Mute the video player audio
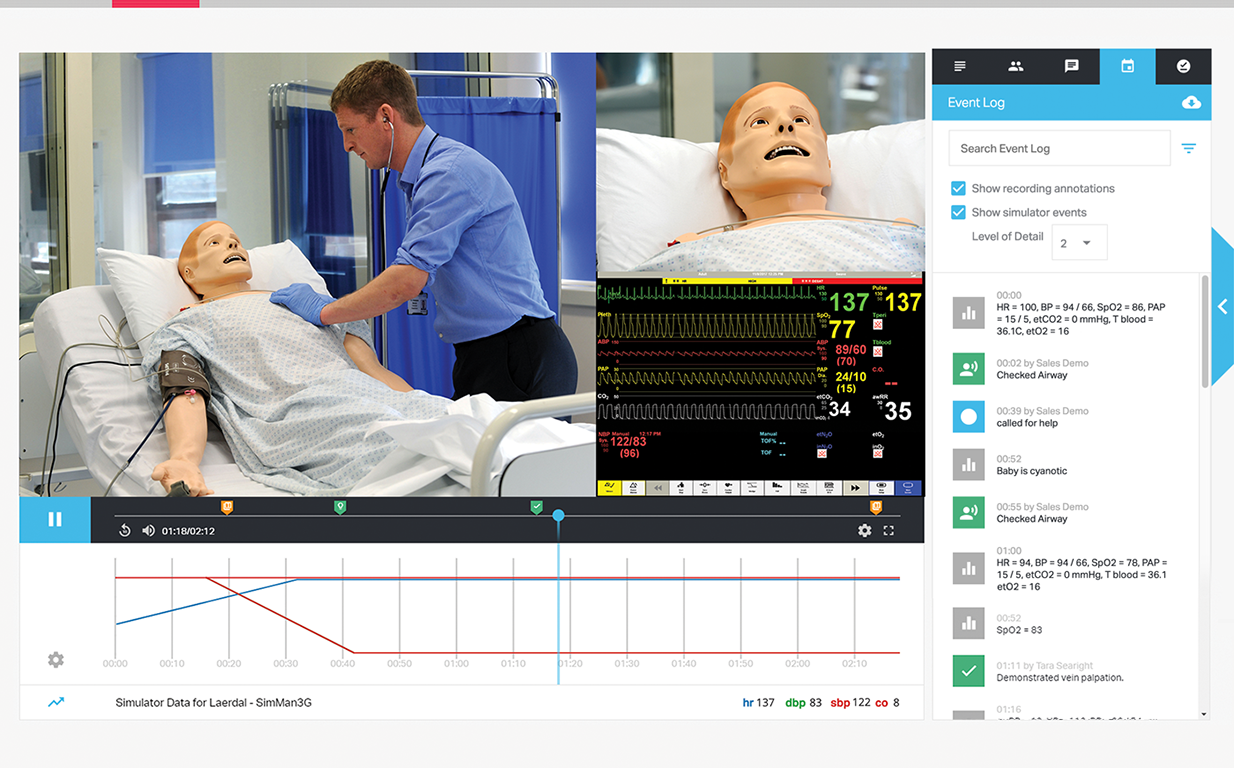1234x768 pixels. coord(148,530)
